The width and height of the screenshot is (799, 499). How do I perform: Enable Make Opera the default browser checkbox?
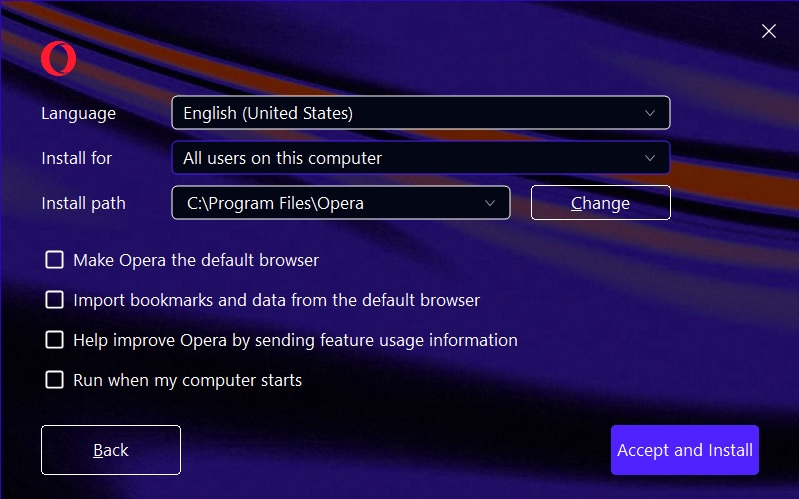pyautogui.click(x=55, y=260)
